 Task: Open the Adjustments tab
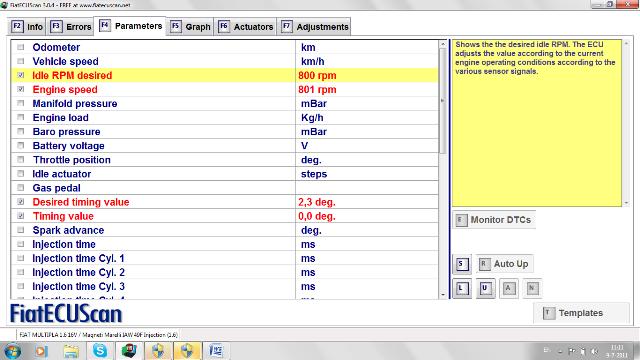pyautogui.click(x=314, y=27)
